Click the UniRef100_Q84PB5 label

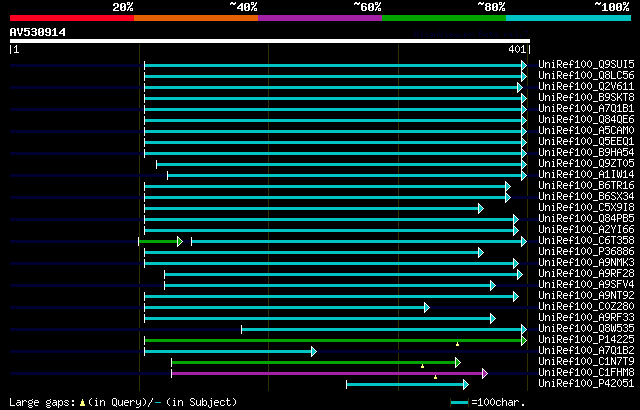(x=586, y=219)
